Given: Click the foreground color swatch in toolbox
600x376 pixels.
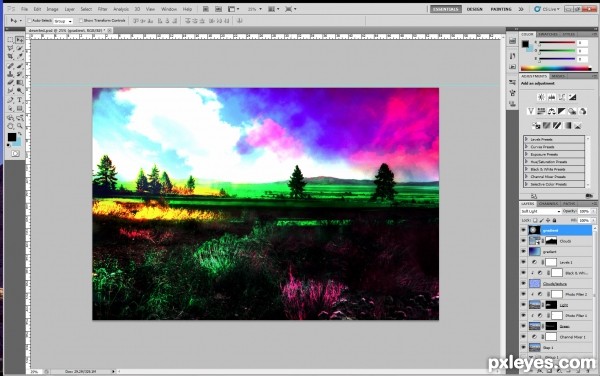Looking at the screenshot, I should 12,137.
